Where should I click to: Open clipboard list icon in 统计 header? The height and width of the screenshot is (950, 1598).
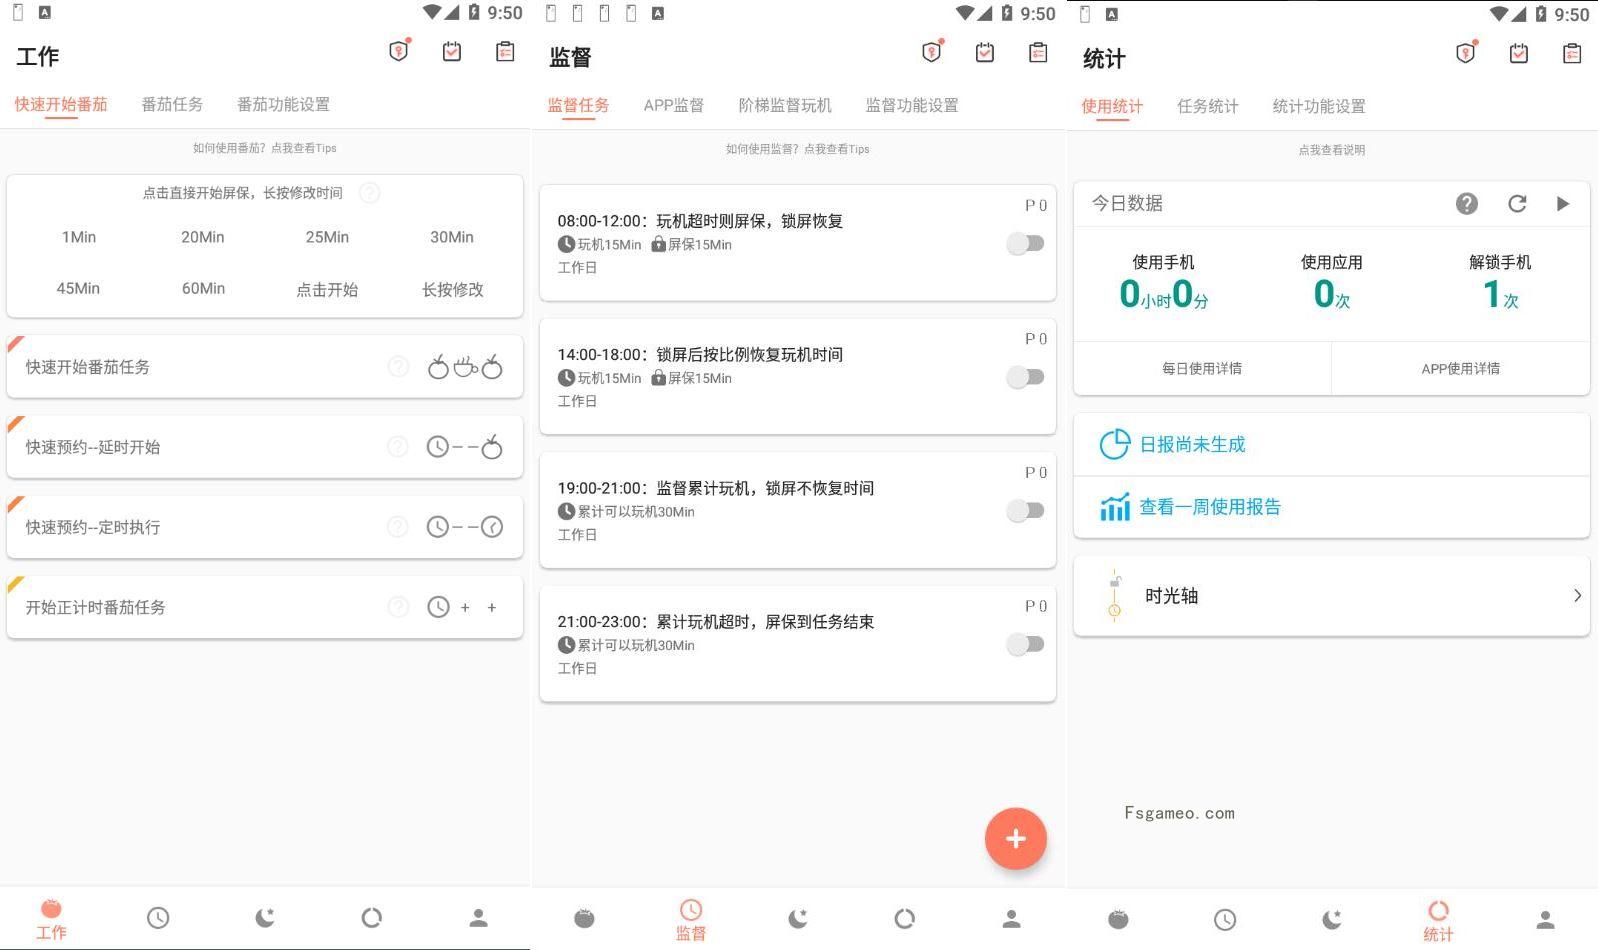1572,54
